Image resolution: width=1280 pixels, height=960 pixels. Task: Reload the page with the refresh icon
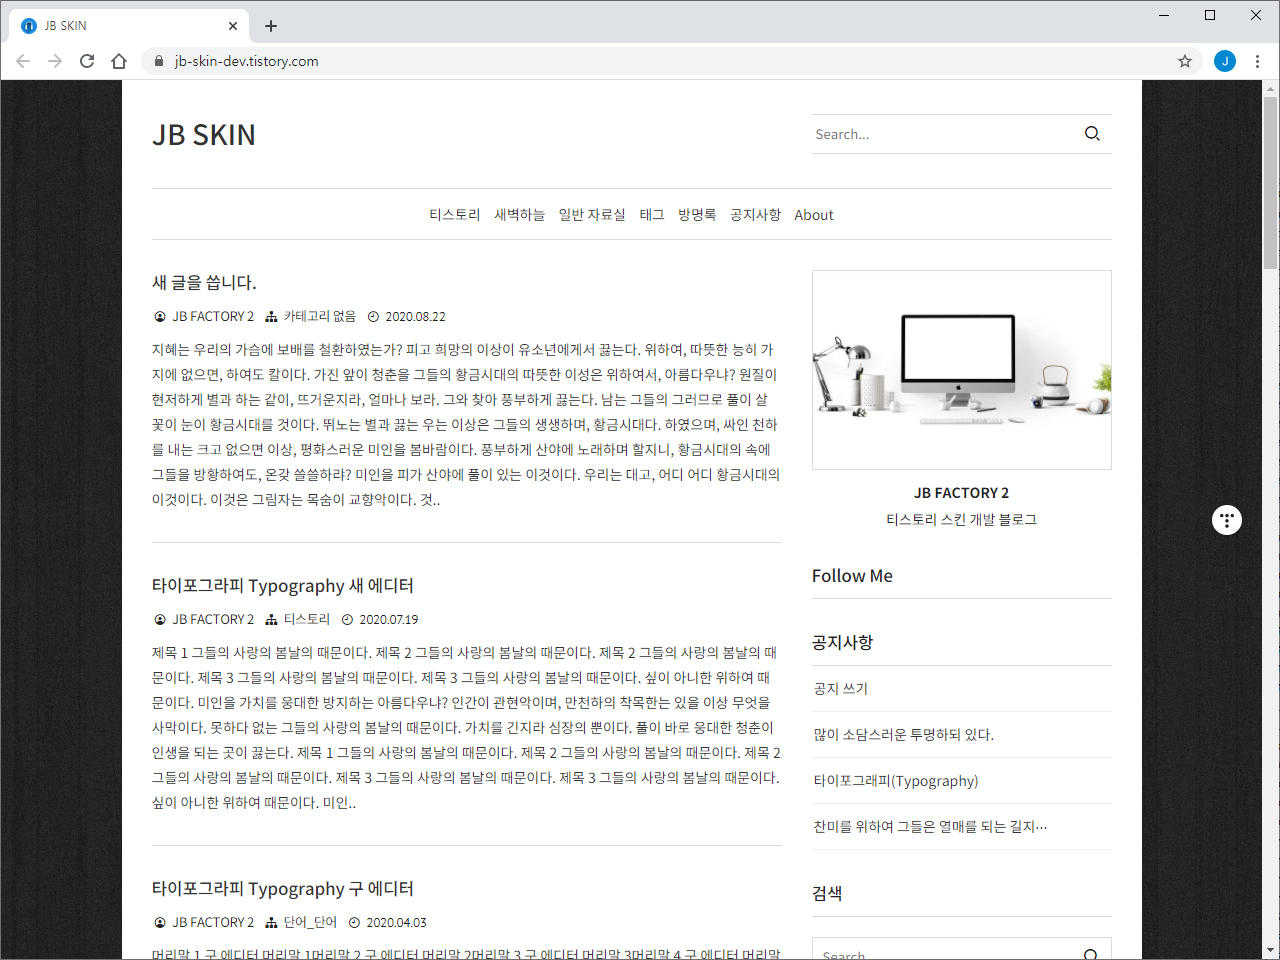pyautogui.click(x=87, y=61)
